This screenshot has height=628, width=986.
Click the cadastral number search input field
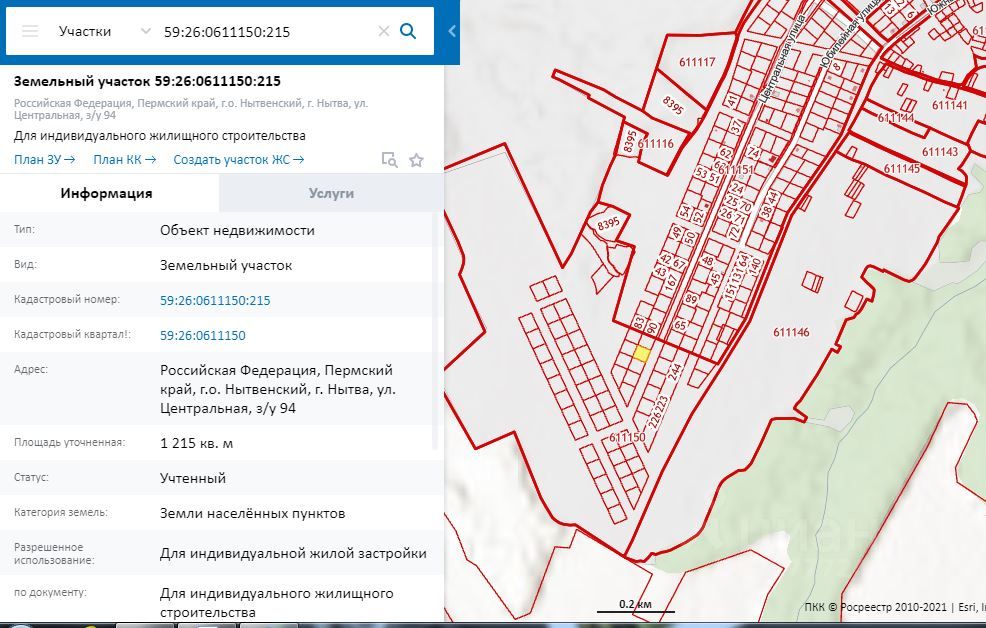[265, 31]
